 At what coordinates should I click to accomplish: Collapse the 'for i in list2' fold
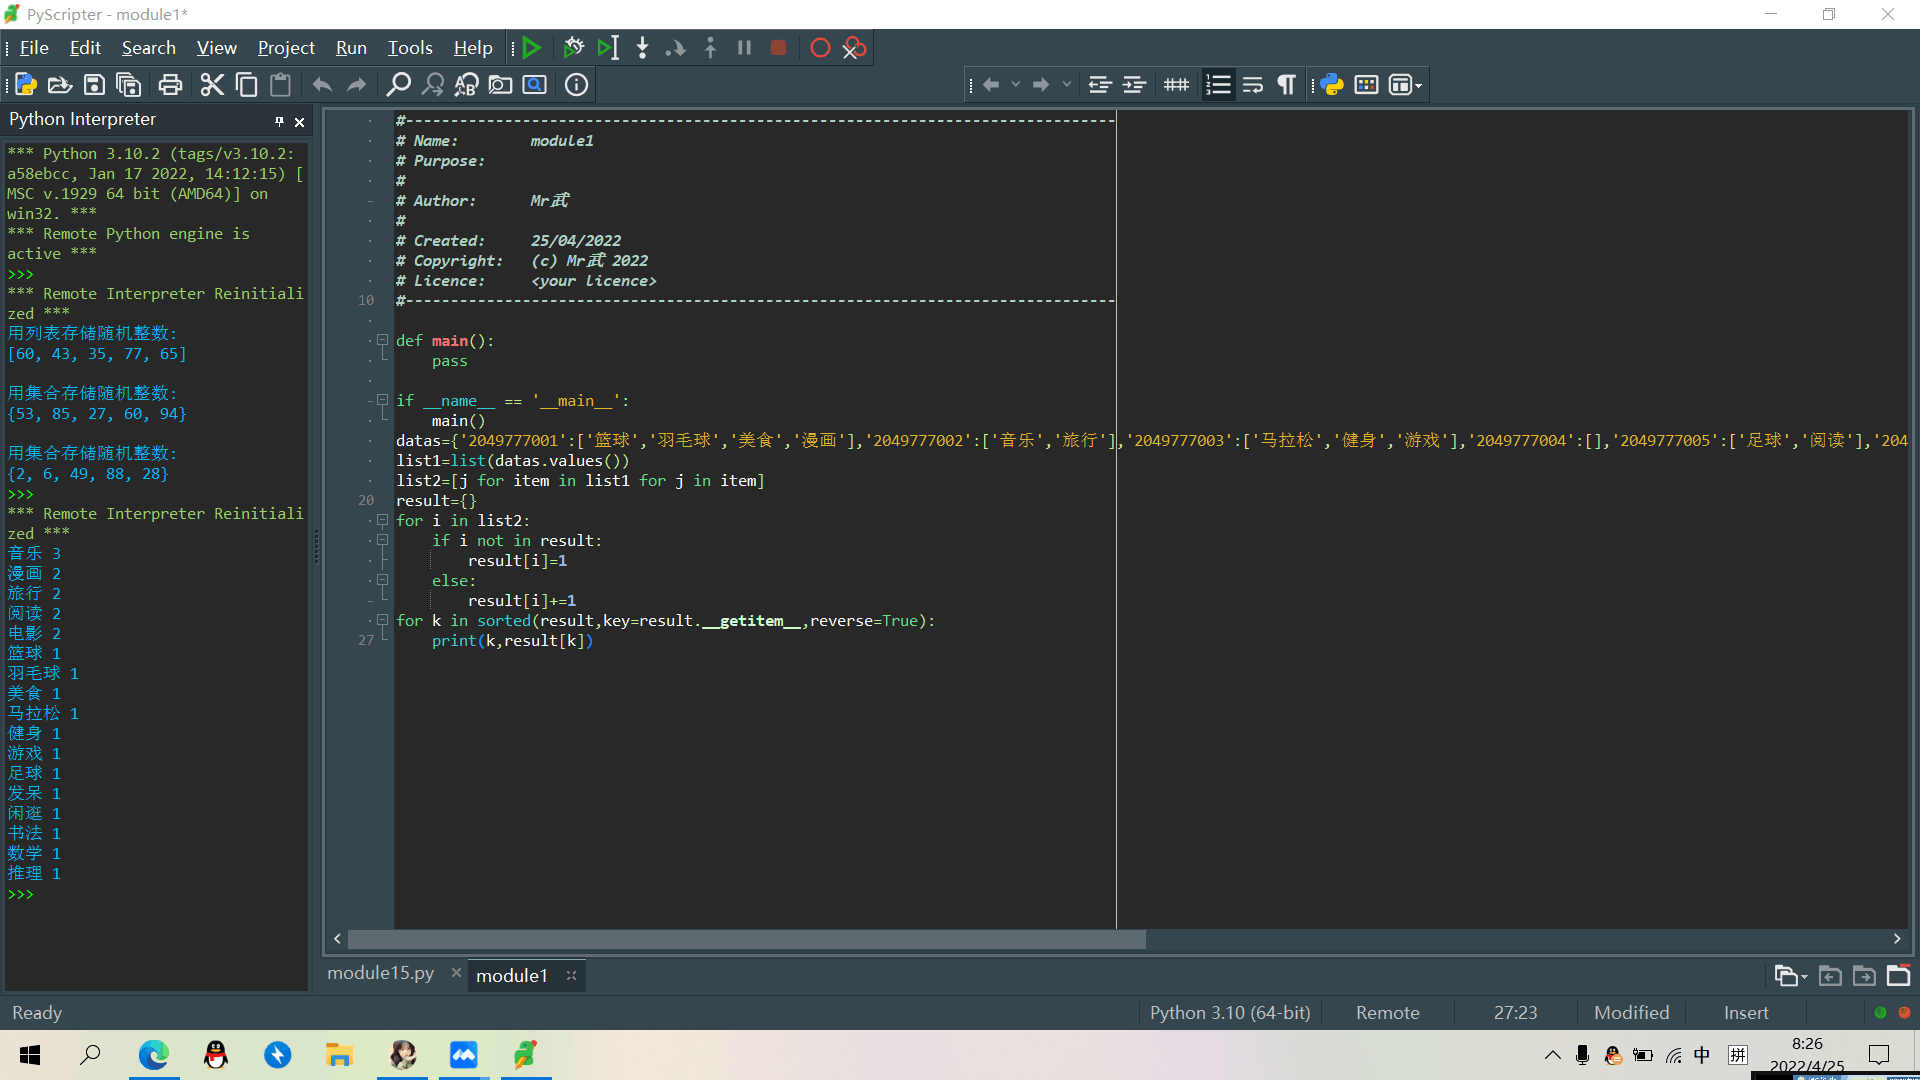382,520
